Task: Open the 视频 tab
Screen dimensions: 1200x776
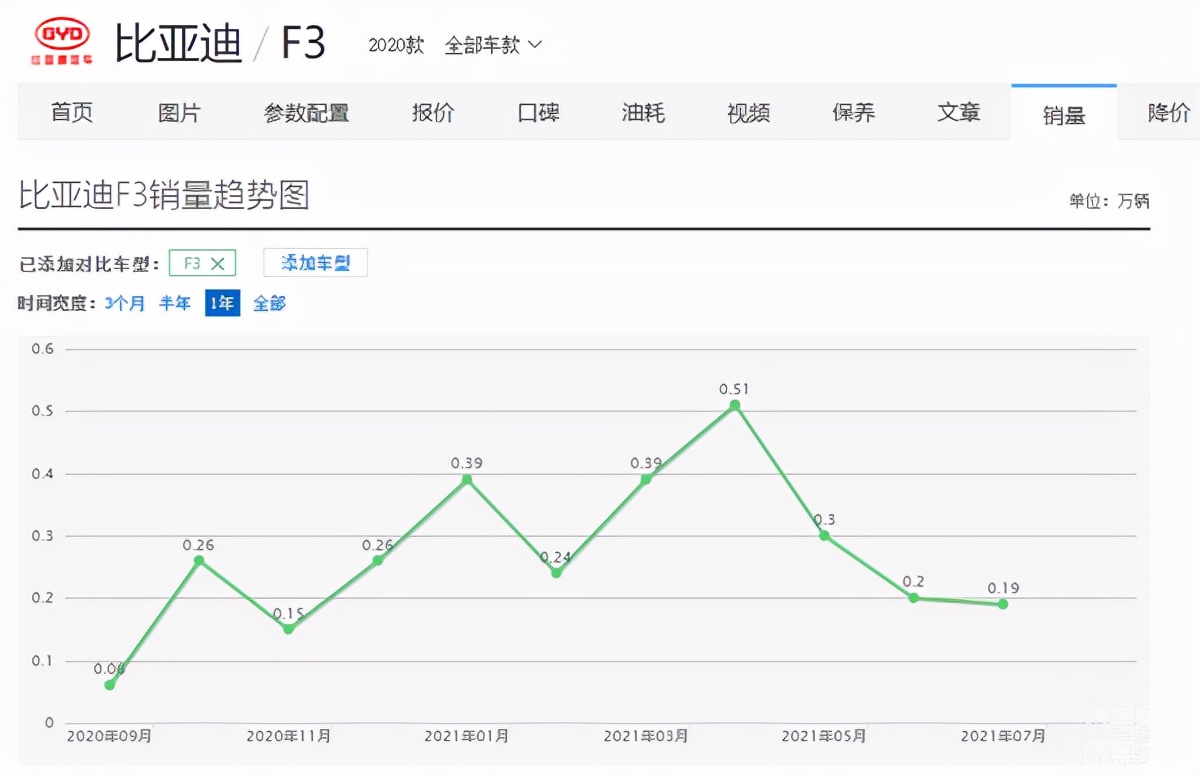Action: (x=748, y=113)
